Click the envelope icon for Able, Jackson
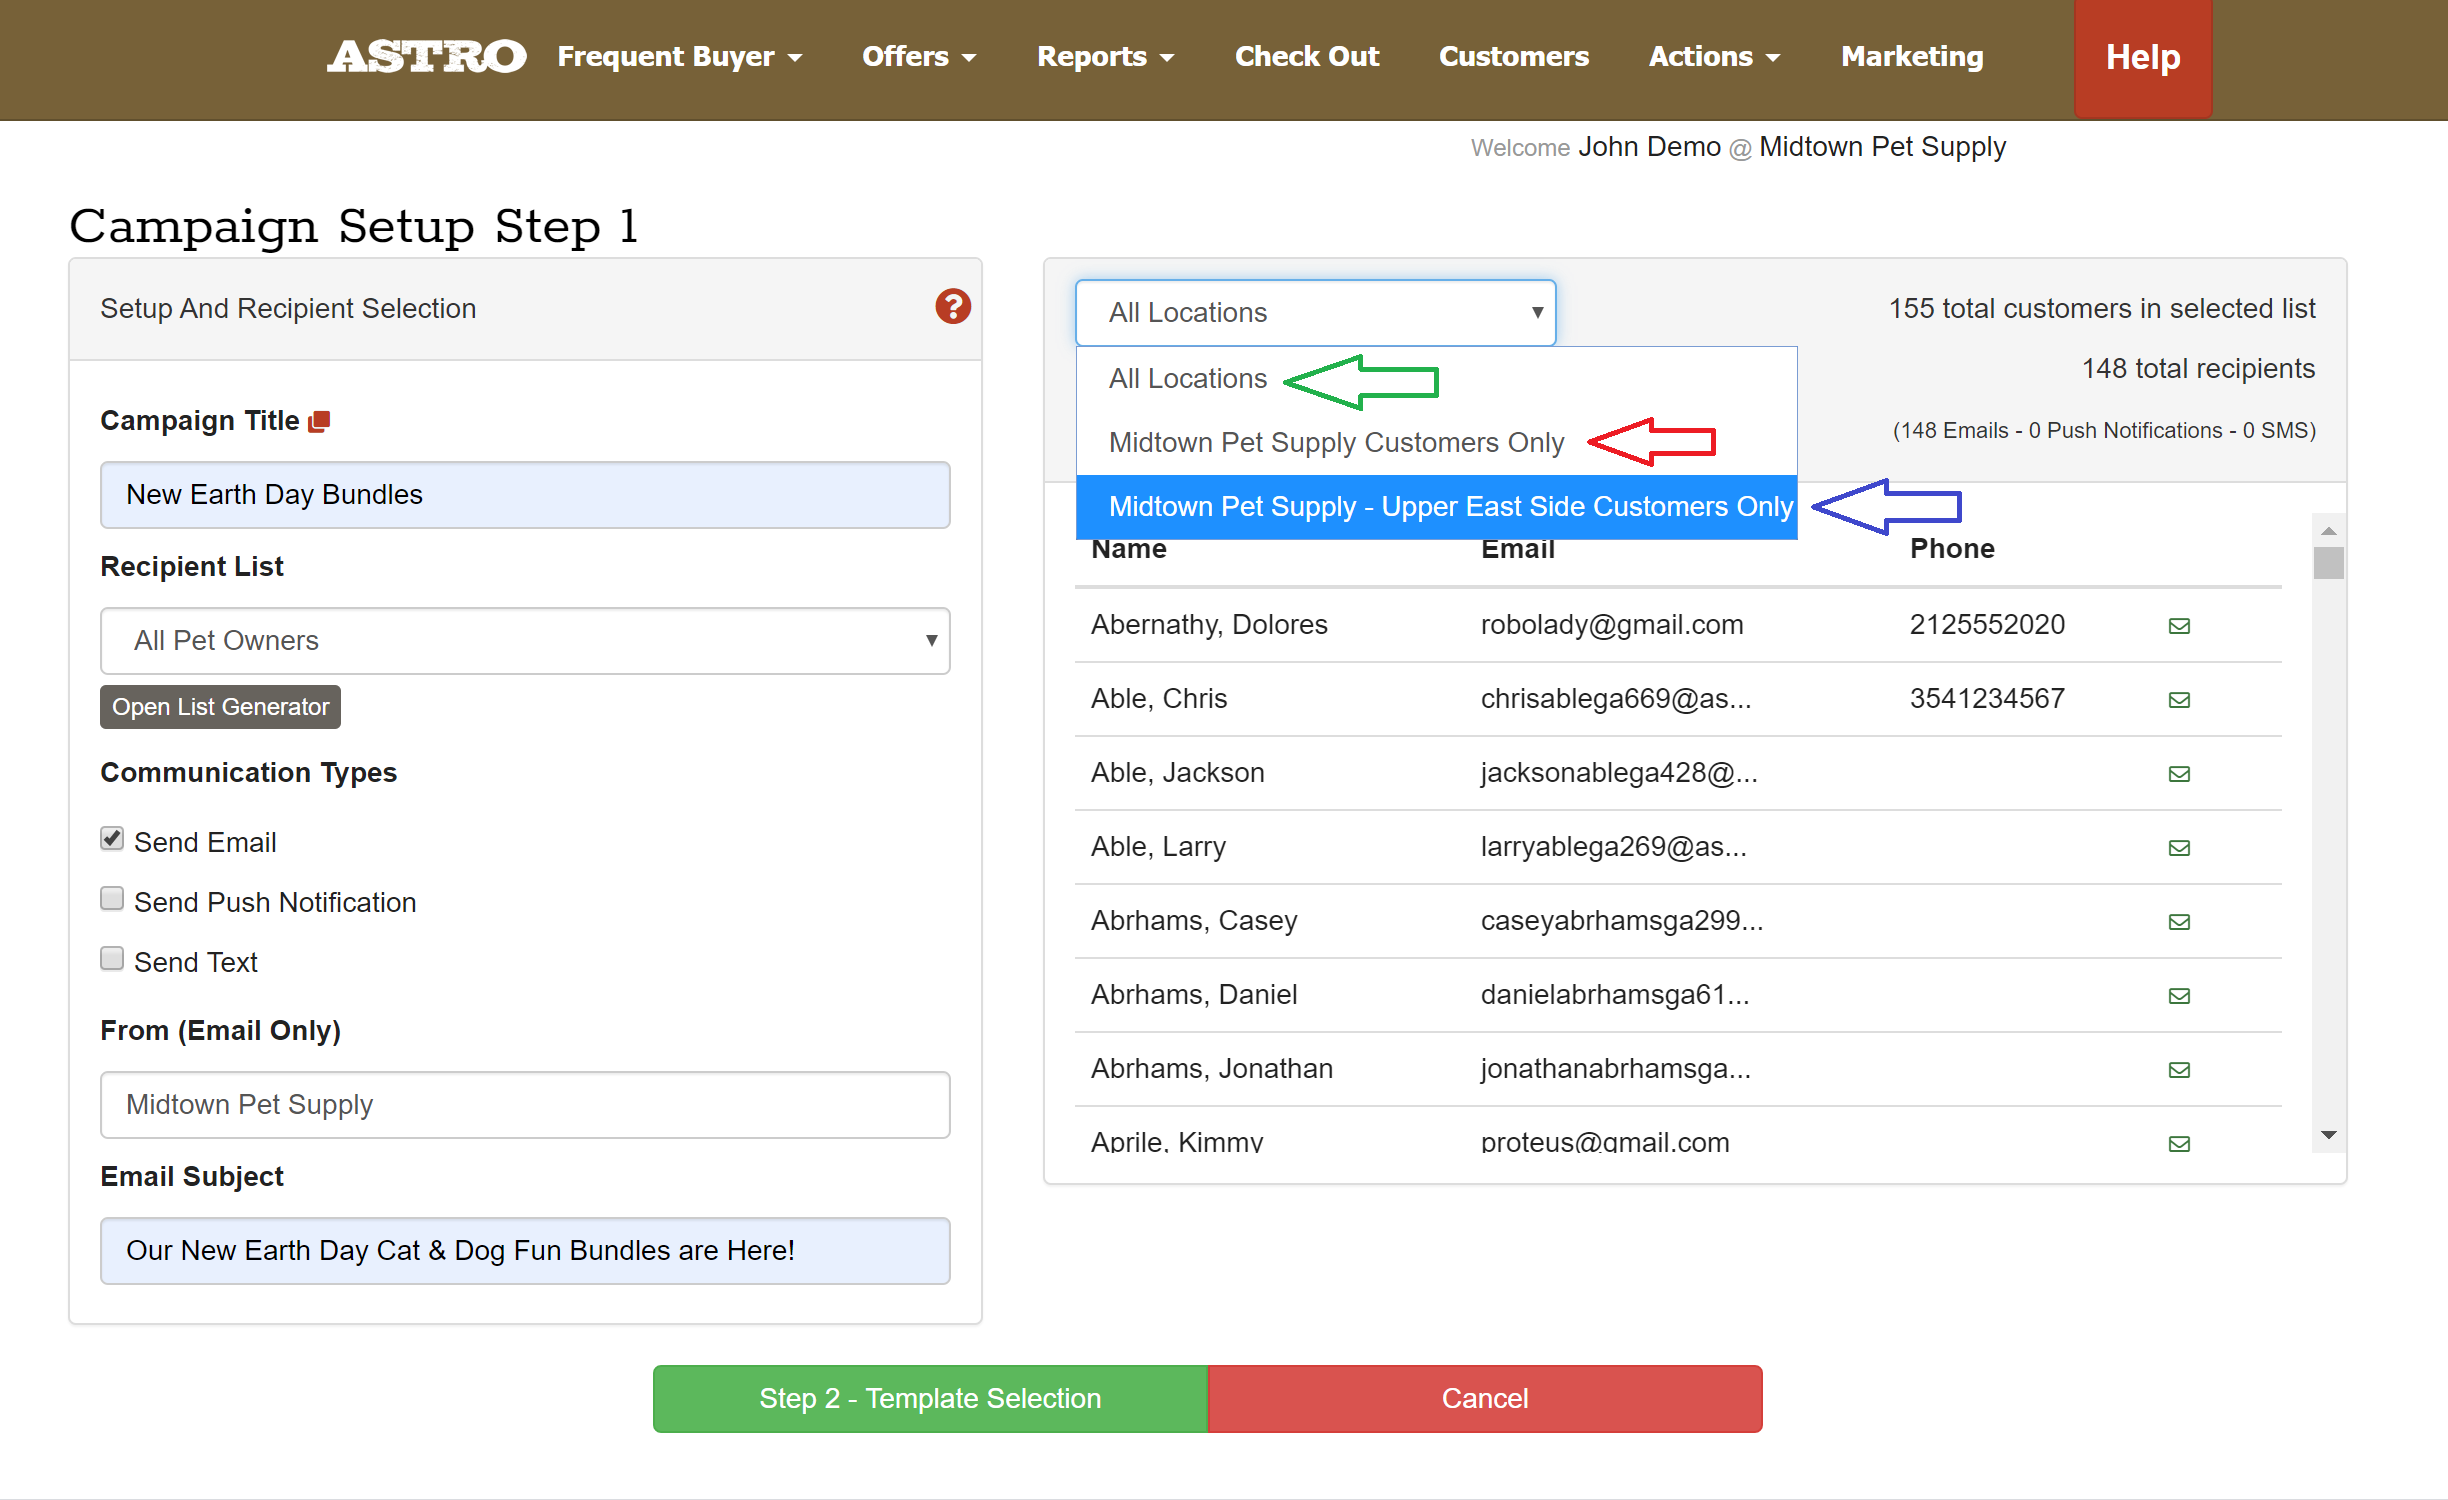The height and width of the screenshot is (1500, 2448). tap(2179, 774)
